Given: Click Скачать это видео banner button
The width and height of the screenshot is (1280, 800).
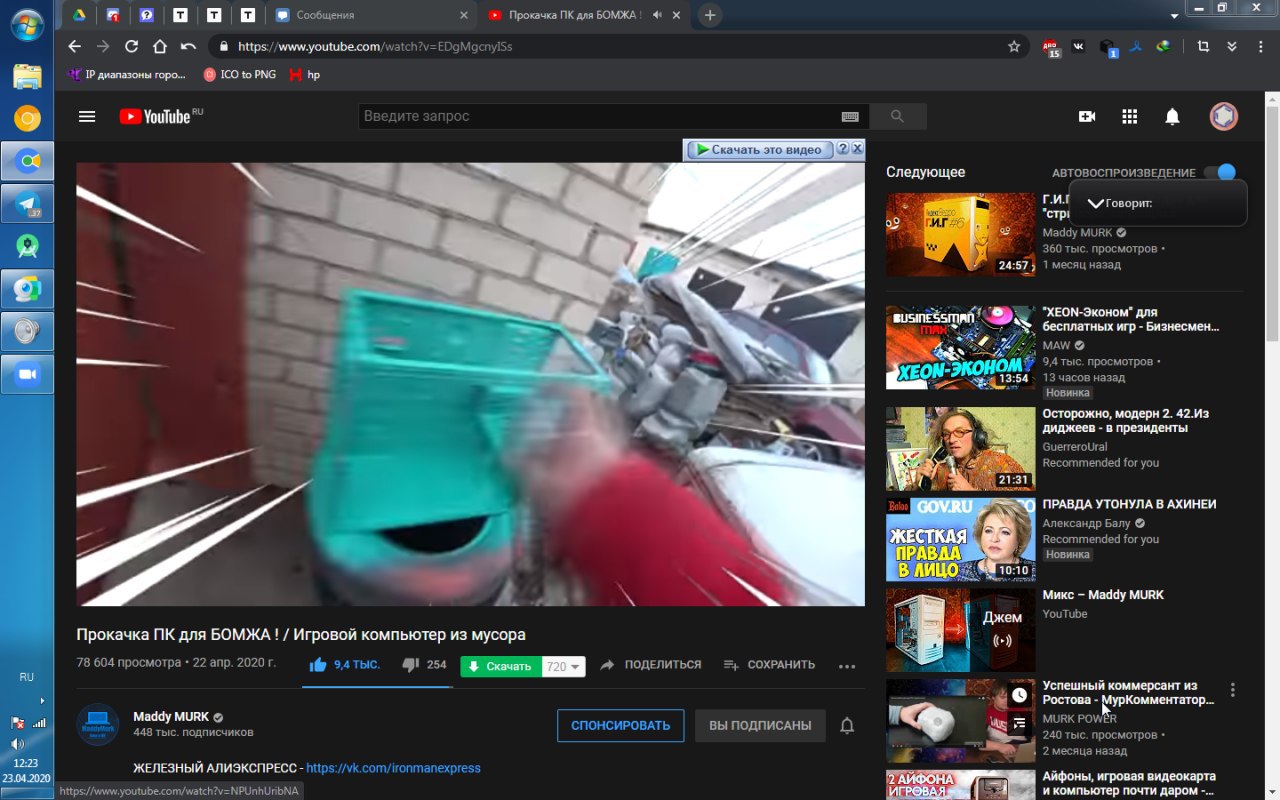Looking at the screenshot, I should click(x=759, y=149).
